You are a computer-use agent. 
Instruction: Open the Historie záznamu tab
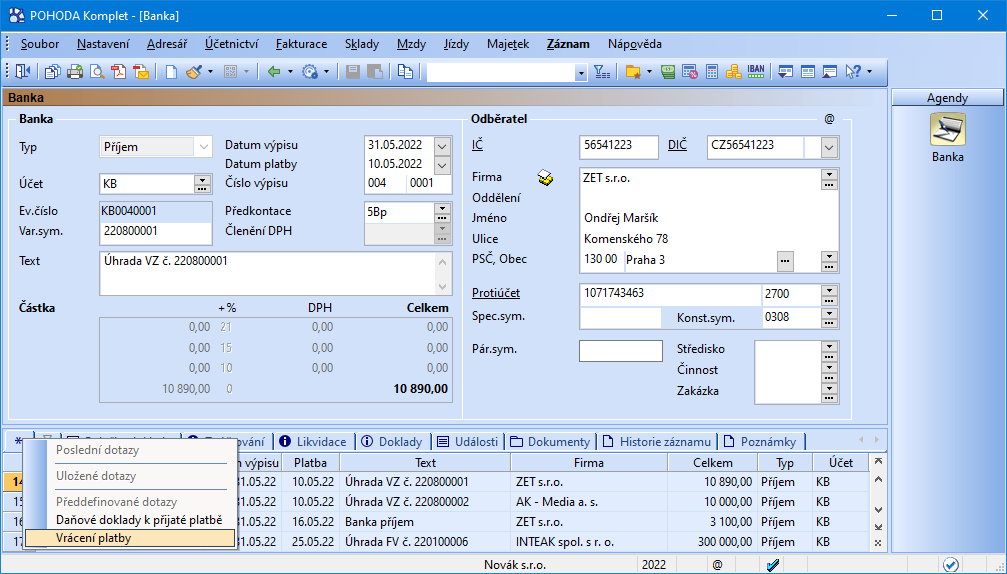tap(656, 441)
